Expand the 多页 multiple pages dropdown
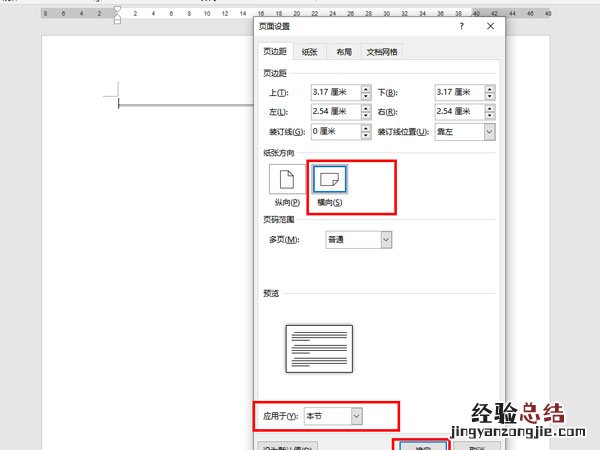 click(385, 239)
